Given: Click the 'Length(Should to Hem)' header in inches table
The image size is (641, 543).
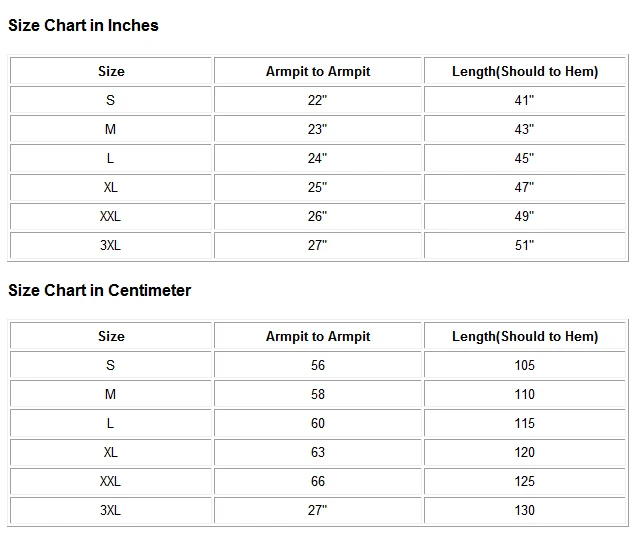Looking at the screenshot, I should coord(525,71).
